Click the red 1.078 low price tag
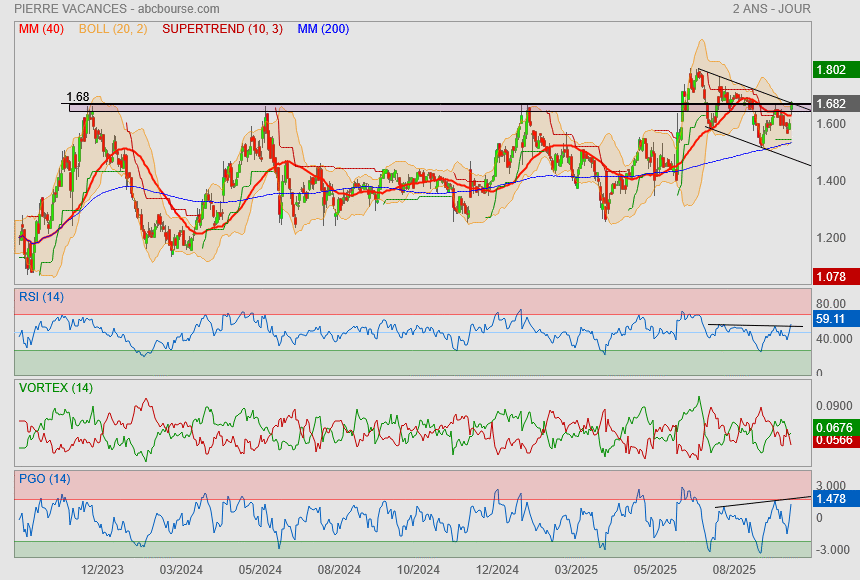 [x=831, y=276]
